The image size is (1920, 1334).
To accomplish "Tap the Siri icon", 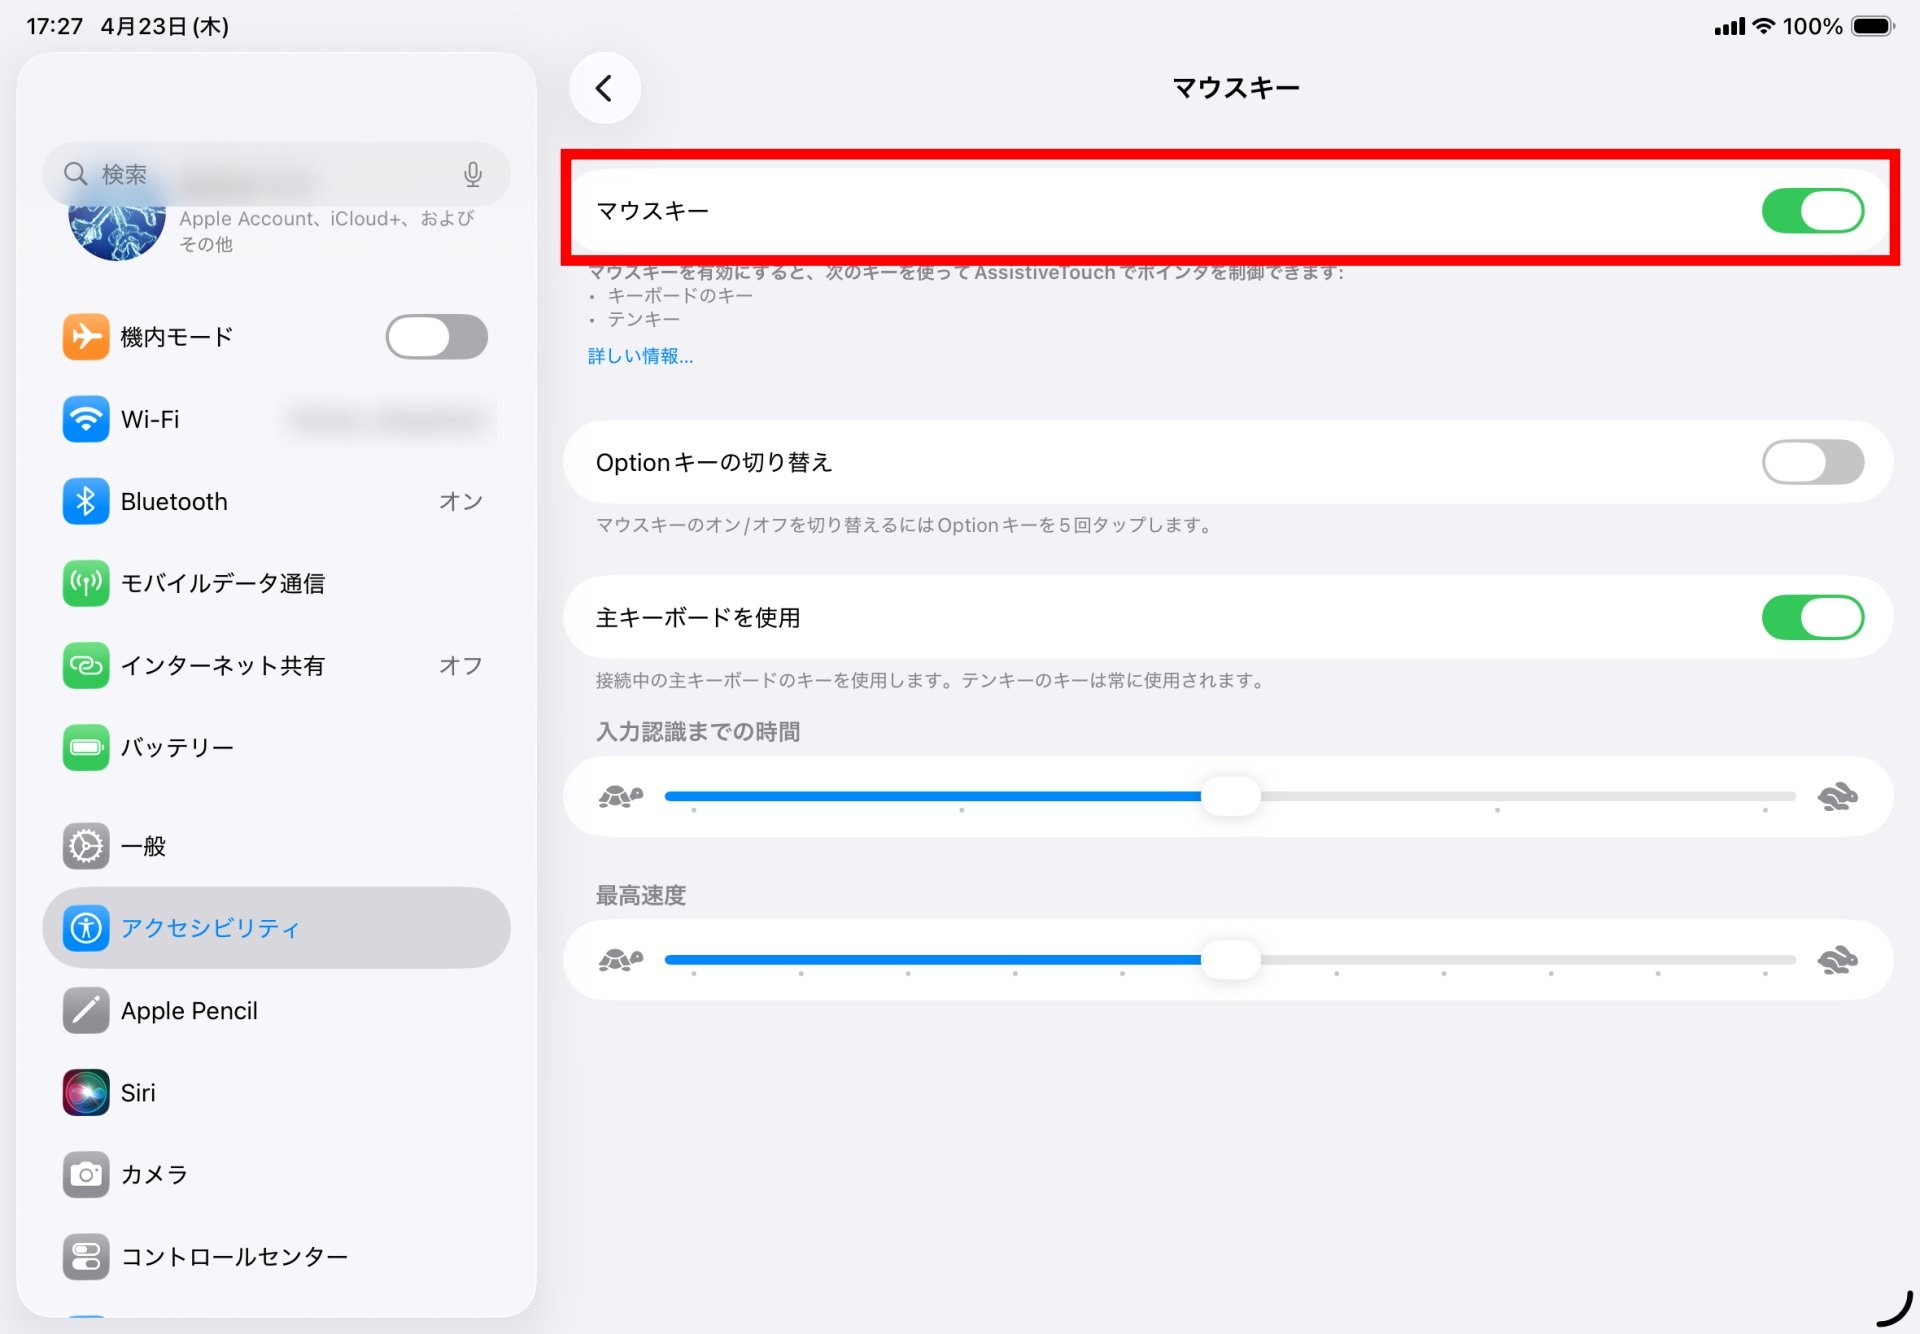I will tap(86, 1092).
